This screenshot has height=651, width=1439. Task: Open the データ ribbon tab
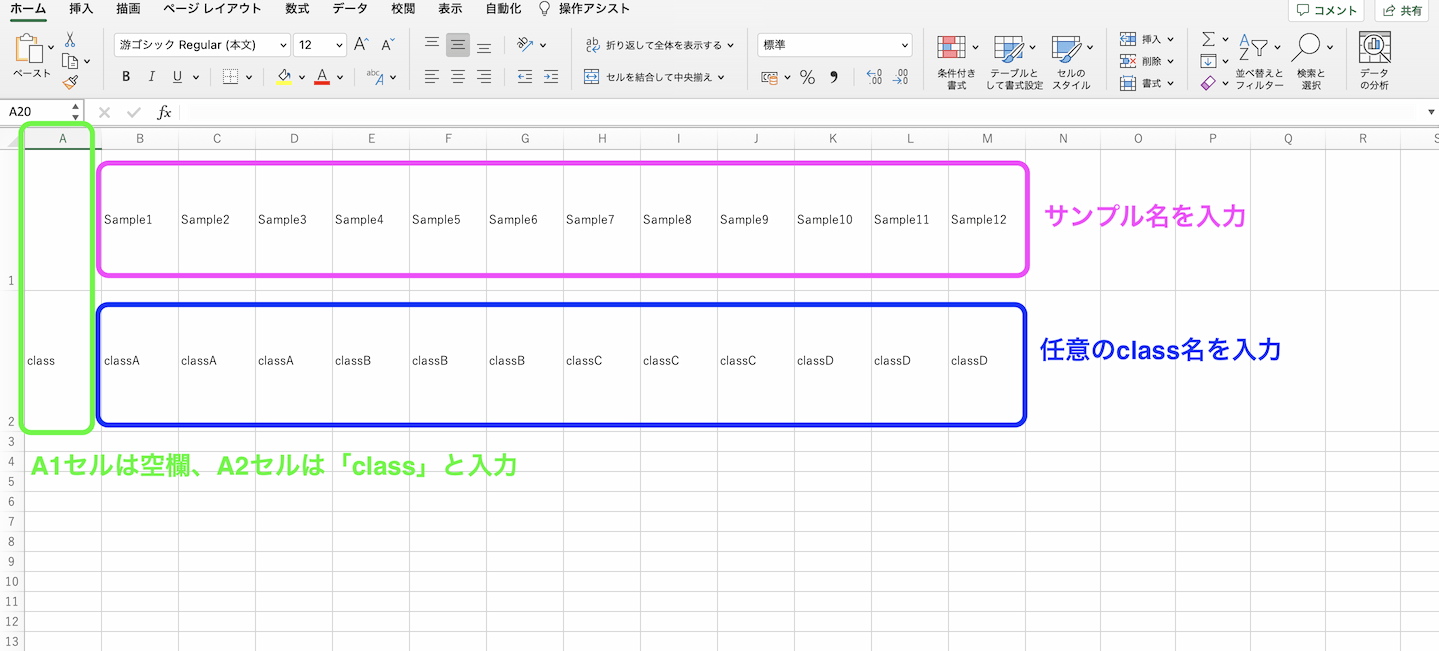350,9
